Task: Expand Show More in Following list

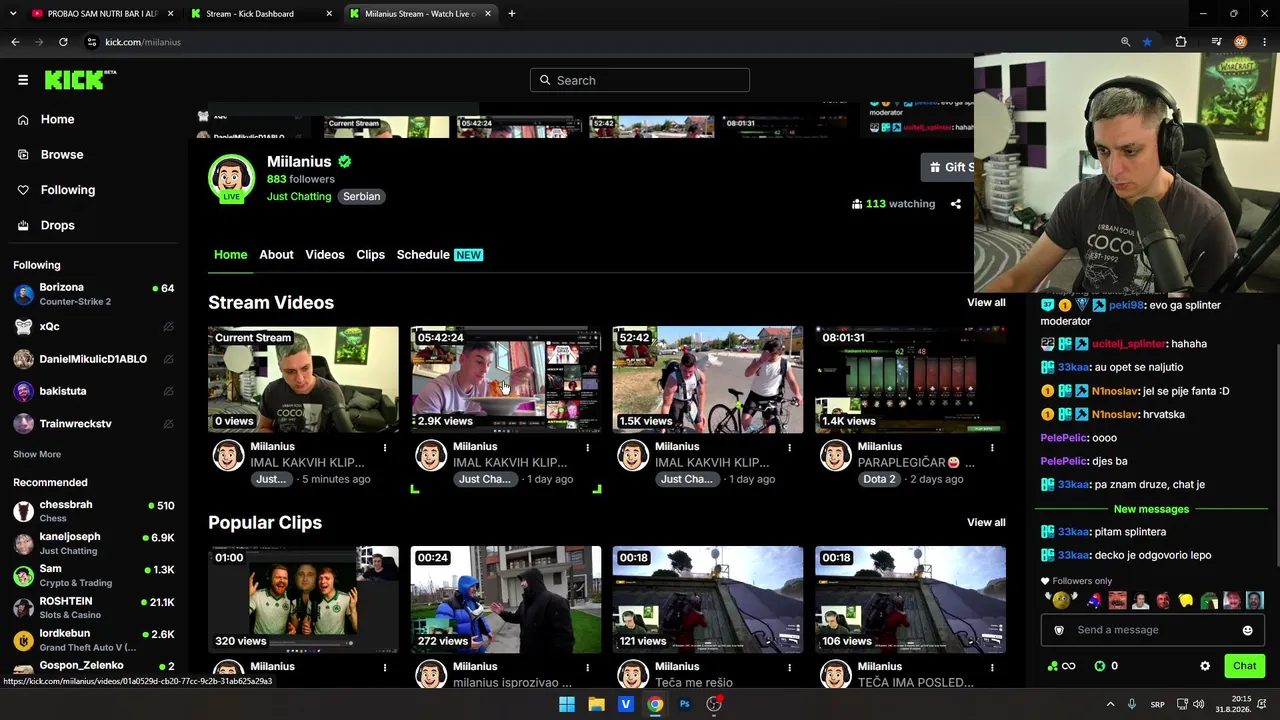Action: click(37, 454)
